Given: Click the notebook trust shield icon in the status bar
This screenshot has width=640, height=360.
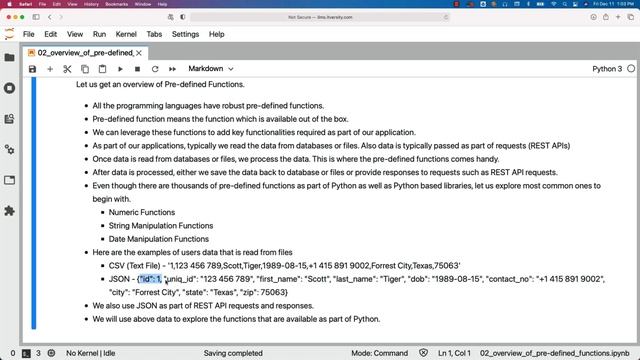Looking at the screenshot, I should 423,353.
